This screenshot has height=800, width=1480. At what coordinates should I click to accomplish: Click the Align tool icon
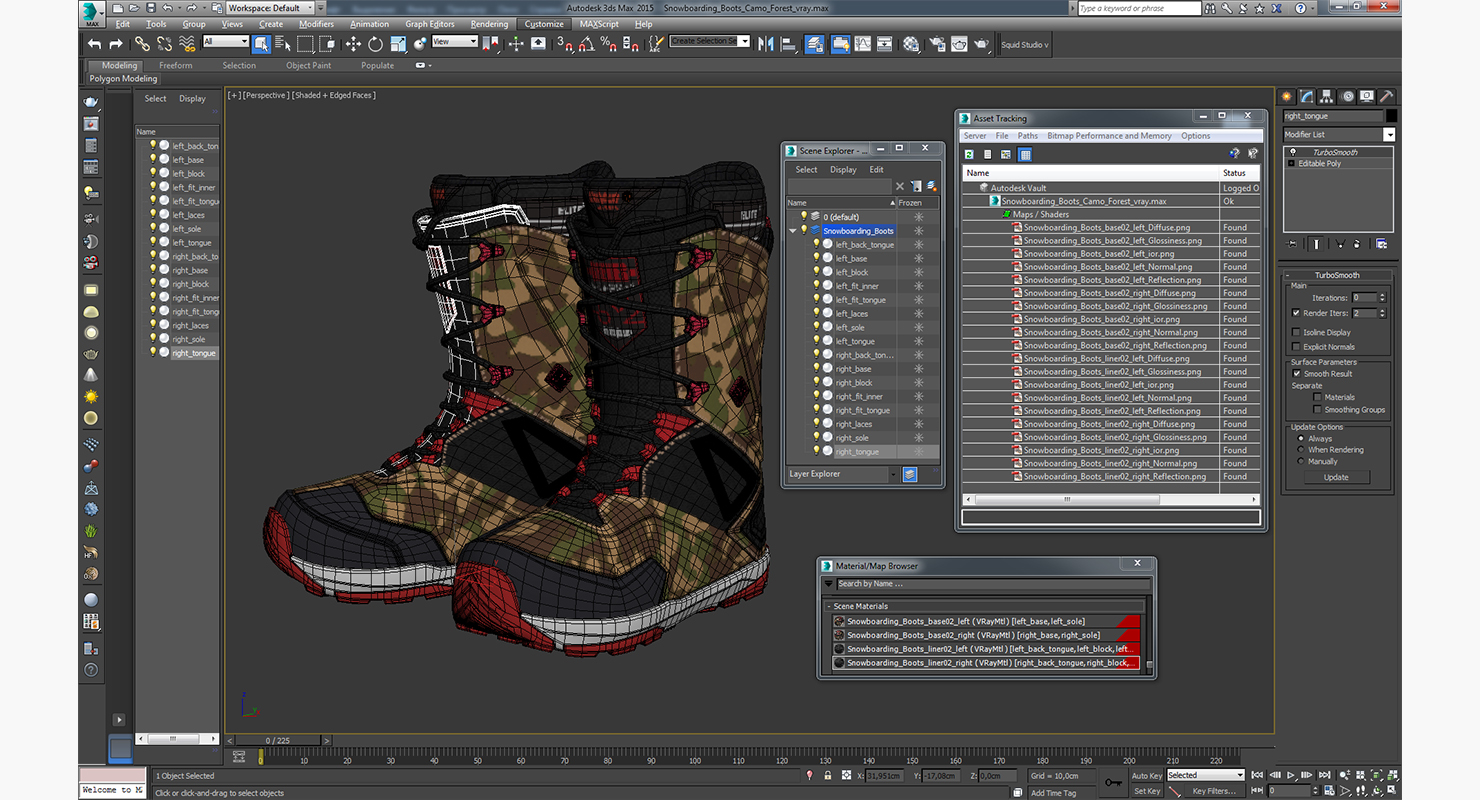tap(788, 44)
